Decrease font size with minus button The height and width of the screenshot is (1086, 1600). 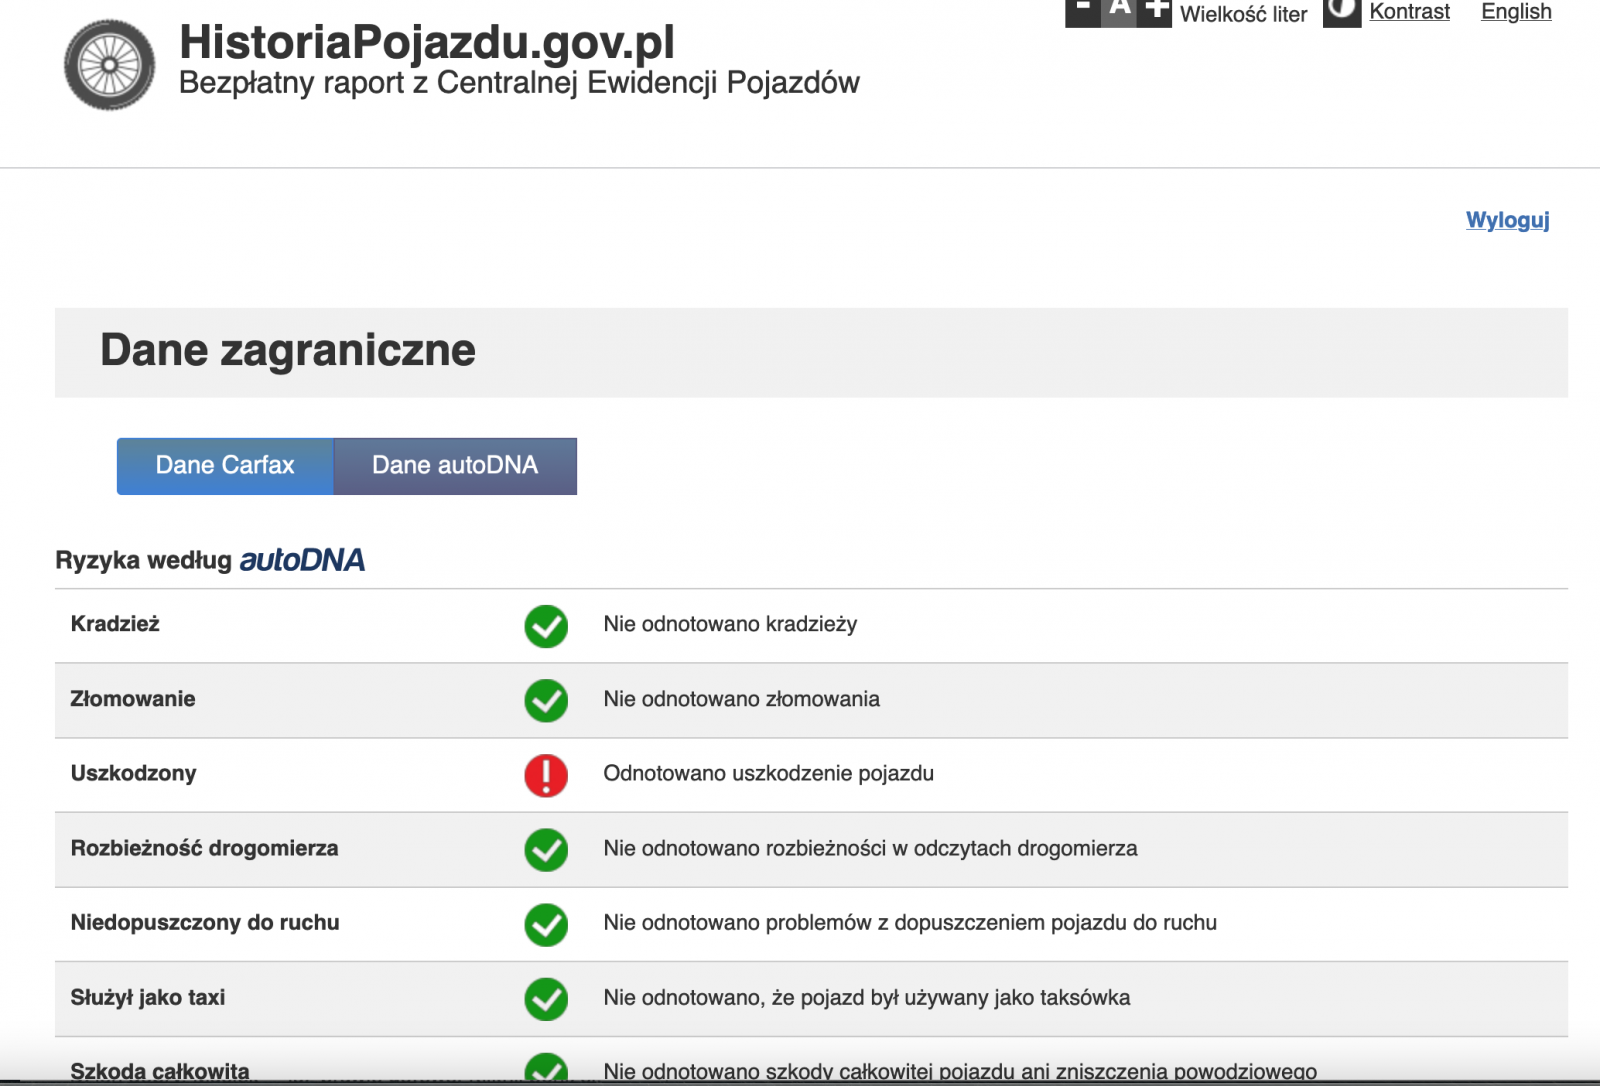coord(1083,11)
